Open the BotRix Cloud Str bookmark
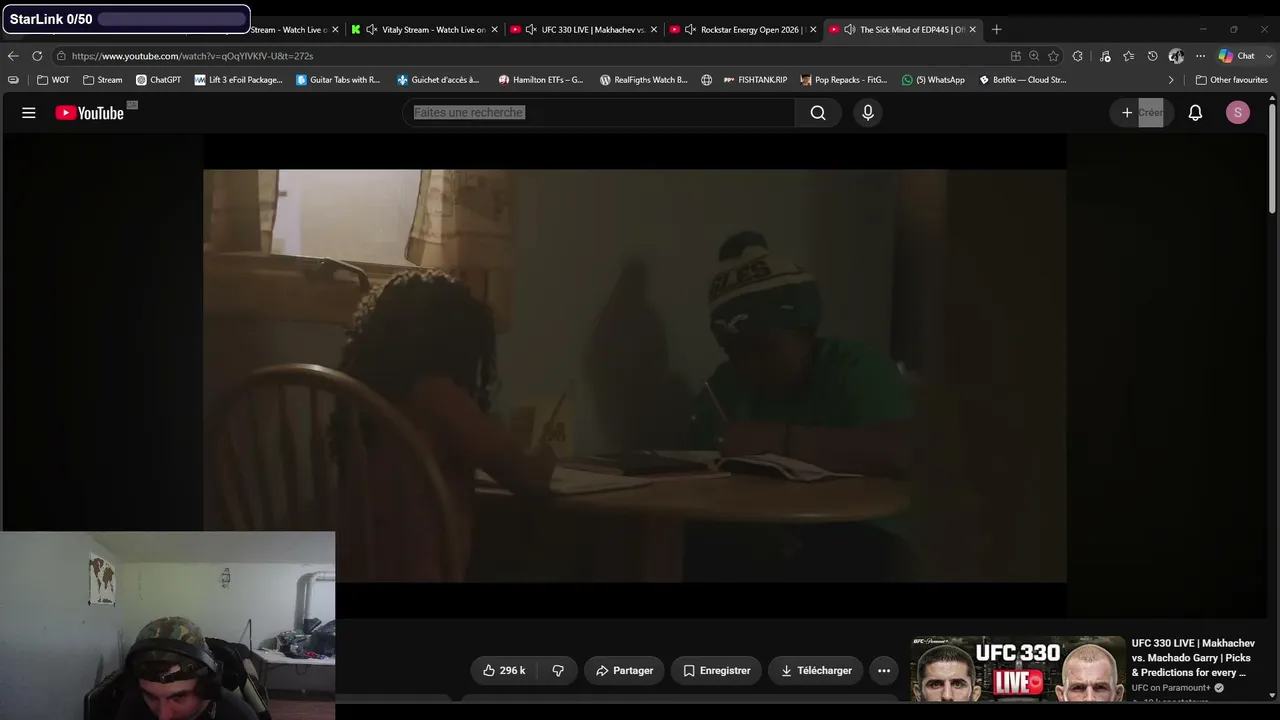Viewport: 1280px width, 720px height. [x=1023, y=80]
